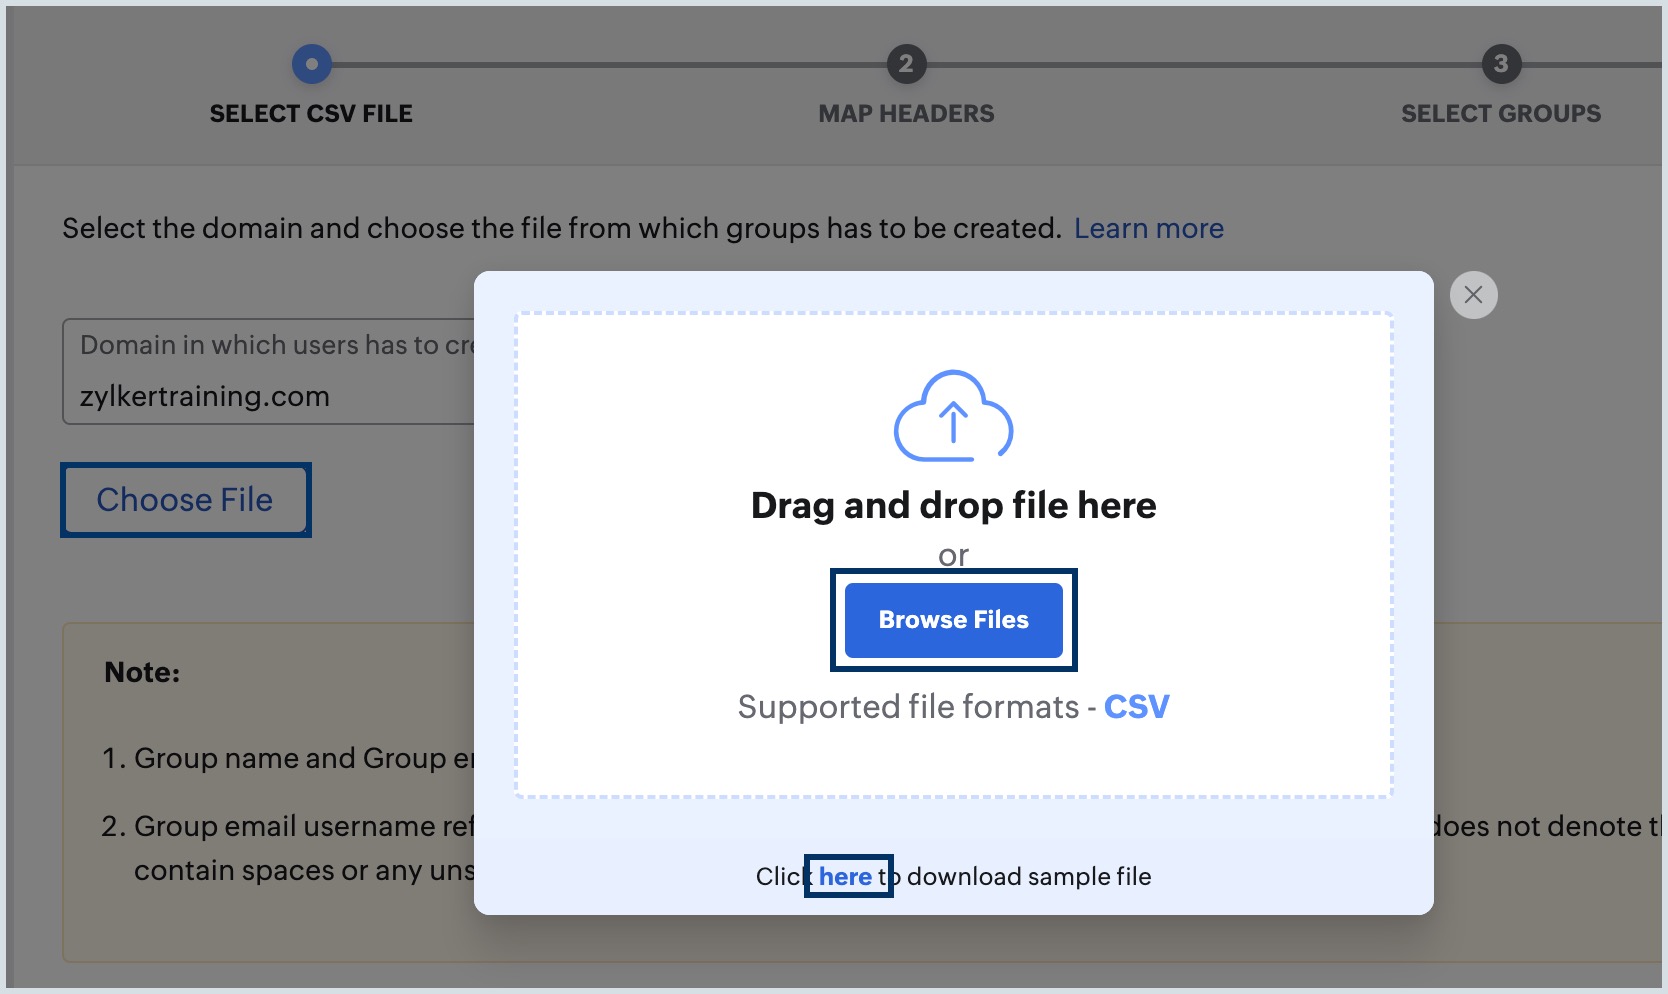Open the Learn more link
Image resolution: width=1668 pixels, height=994 pixels.
[1149, 229]
